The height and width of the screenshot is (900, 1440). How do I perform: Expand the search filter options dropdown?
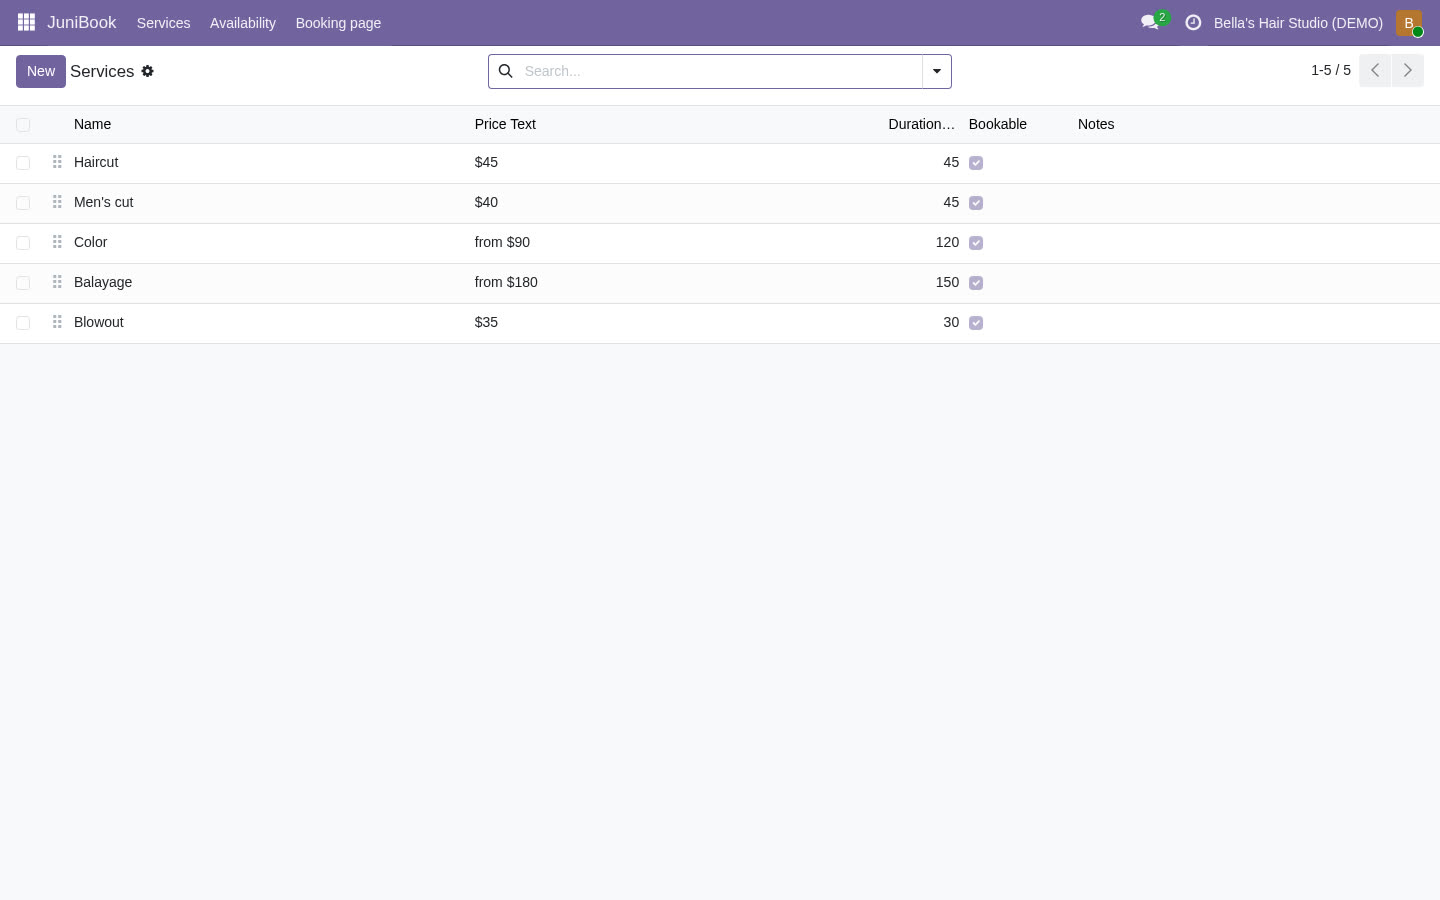[x=937, y=71]
